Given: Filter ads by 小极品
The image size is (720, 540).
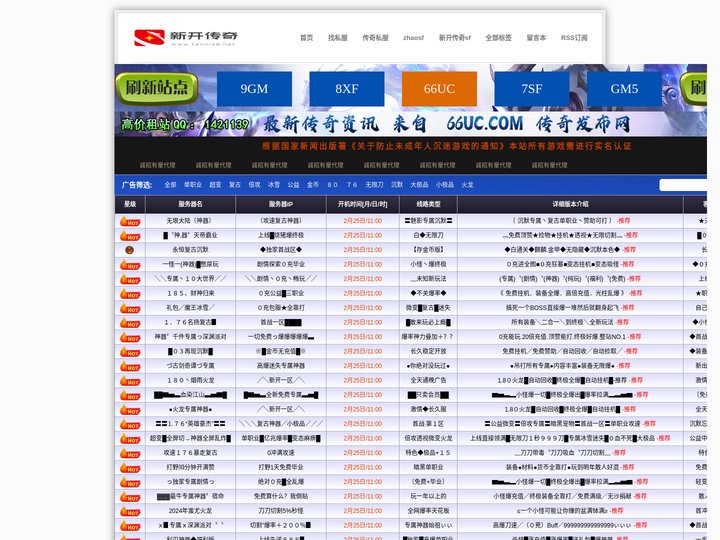Looking at the screenshot, I should coord(444,185).
